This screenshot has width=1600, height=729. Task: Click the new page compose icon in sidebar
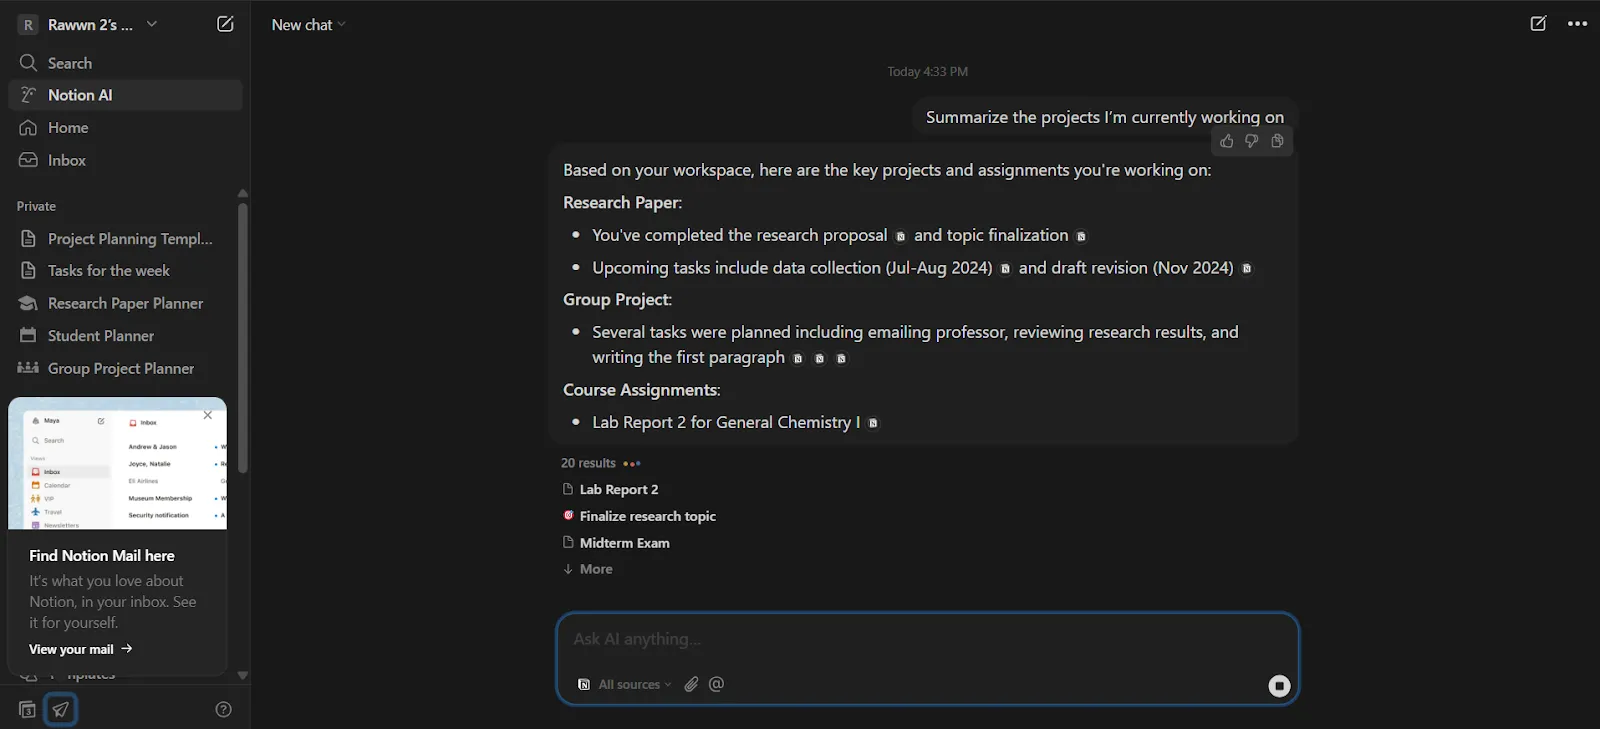click(x=225, y=24)
